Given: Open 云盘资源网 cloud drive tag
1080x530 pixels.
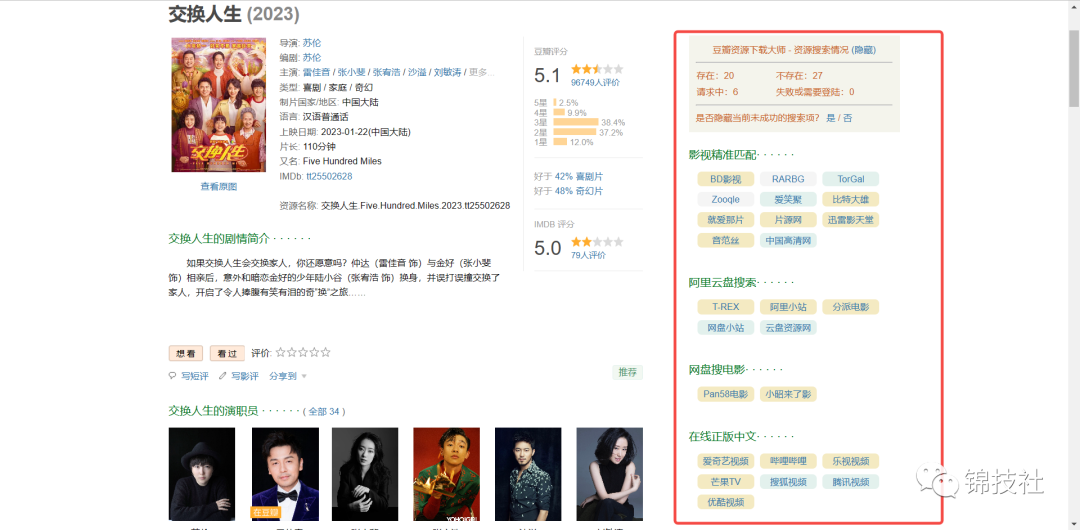Looking at the screenshot, I should tap(788, 327).
